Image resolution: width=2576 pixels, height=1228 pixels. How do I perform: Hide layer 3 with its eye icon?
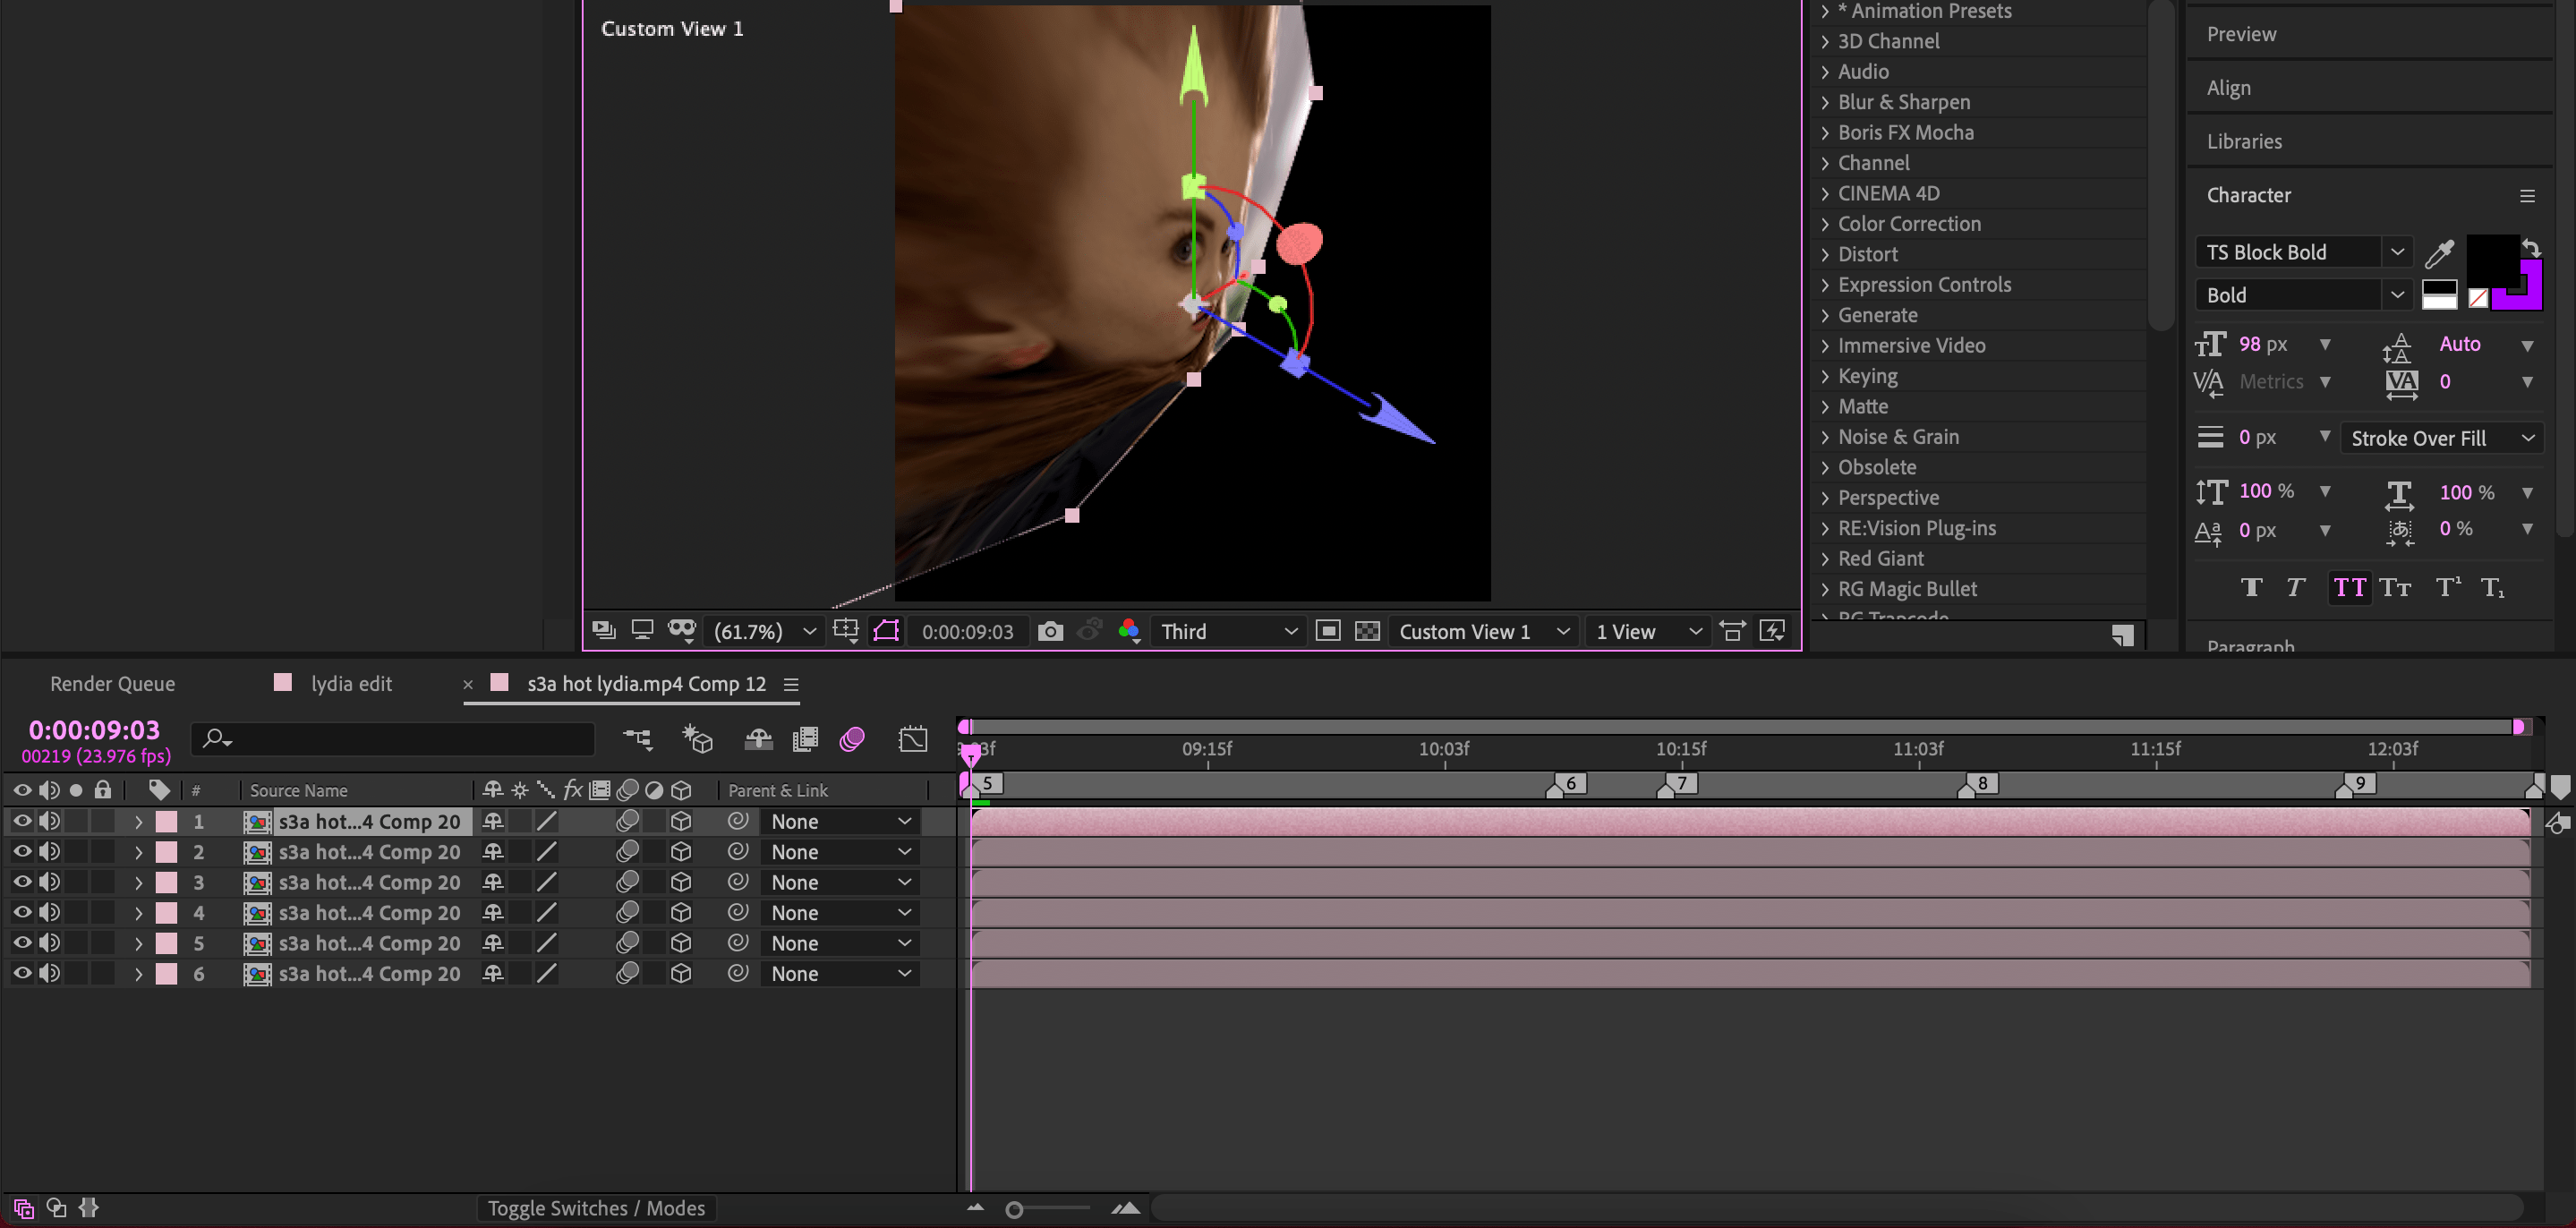coord(22,882)
